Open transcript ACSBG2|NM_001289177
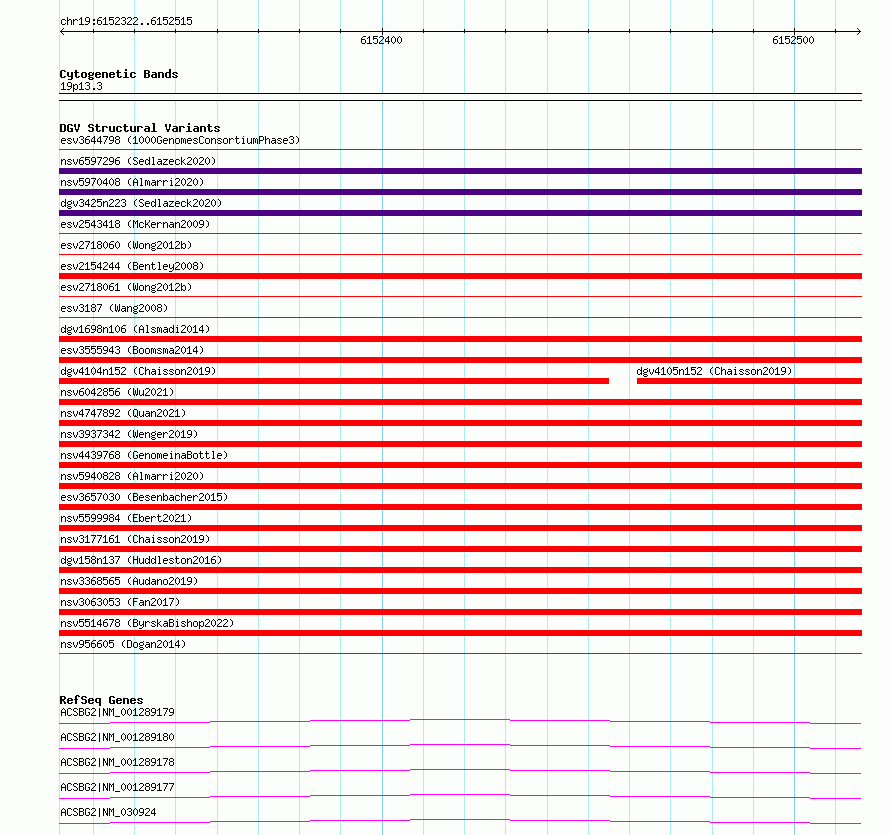The width and height of the screenshot is (890, 835). point(117,787)
